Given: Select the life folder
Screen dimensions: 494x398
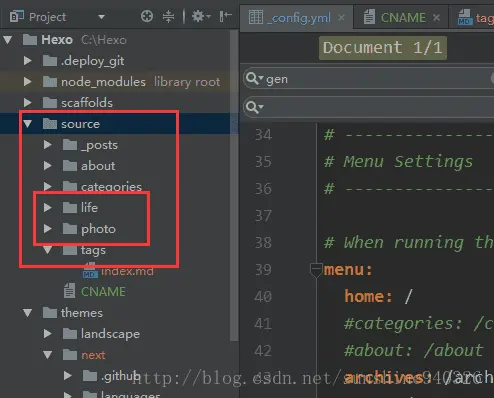Looking at the screenshot, I should [x=89, y=207].
